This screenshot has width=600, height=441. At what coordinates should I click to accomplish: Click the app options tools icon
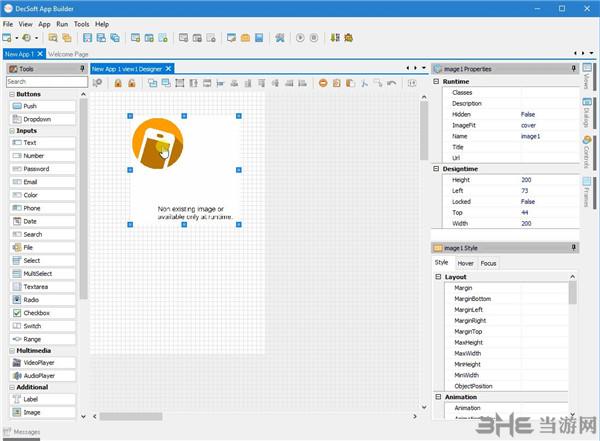[280, 38]
